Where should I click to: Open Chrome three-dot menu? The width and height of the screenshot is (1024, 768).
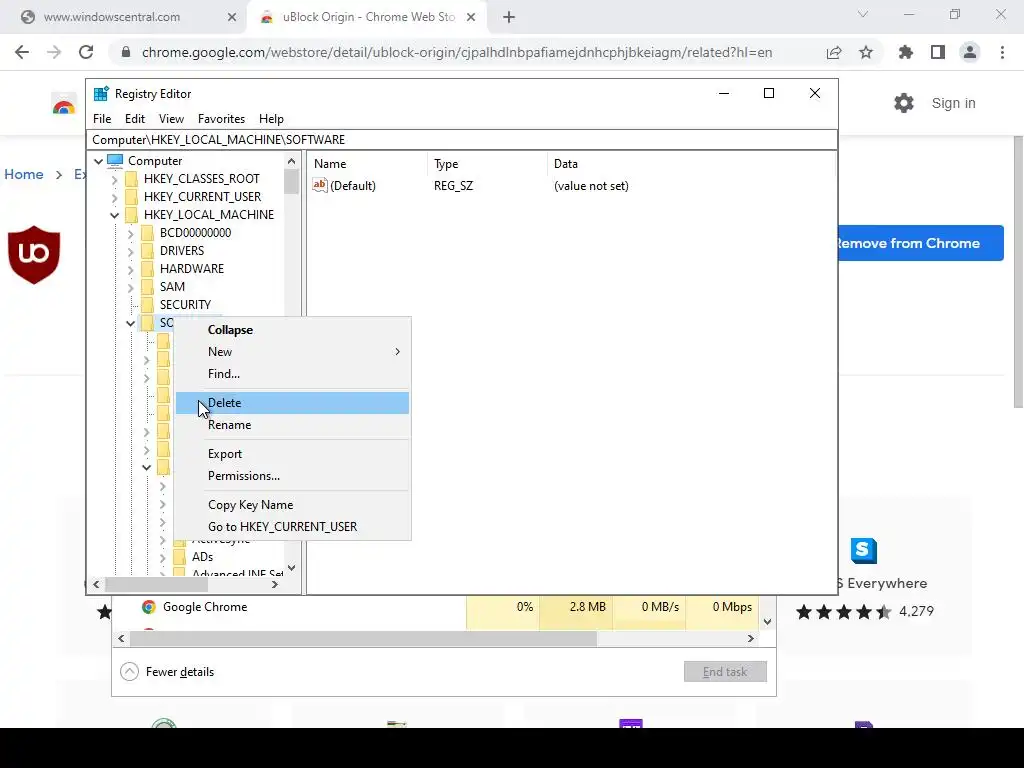click(x=1002, y=52)
